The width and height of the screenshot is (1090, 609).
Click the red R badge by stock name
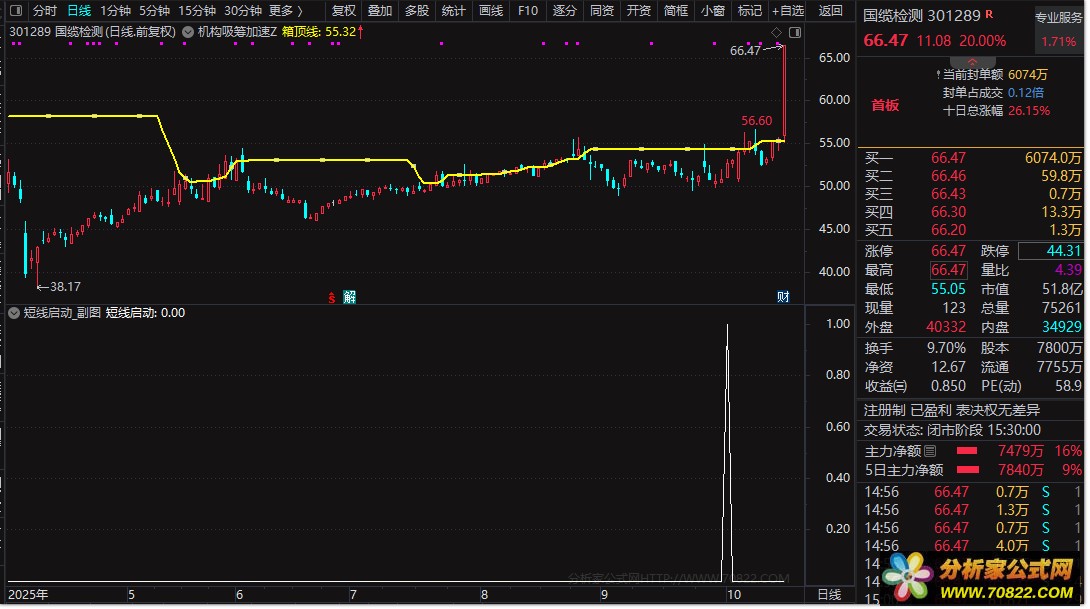coord(989,14)
